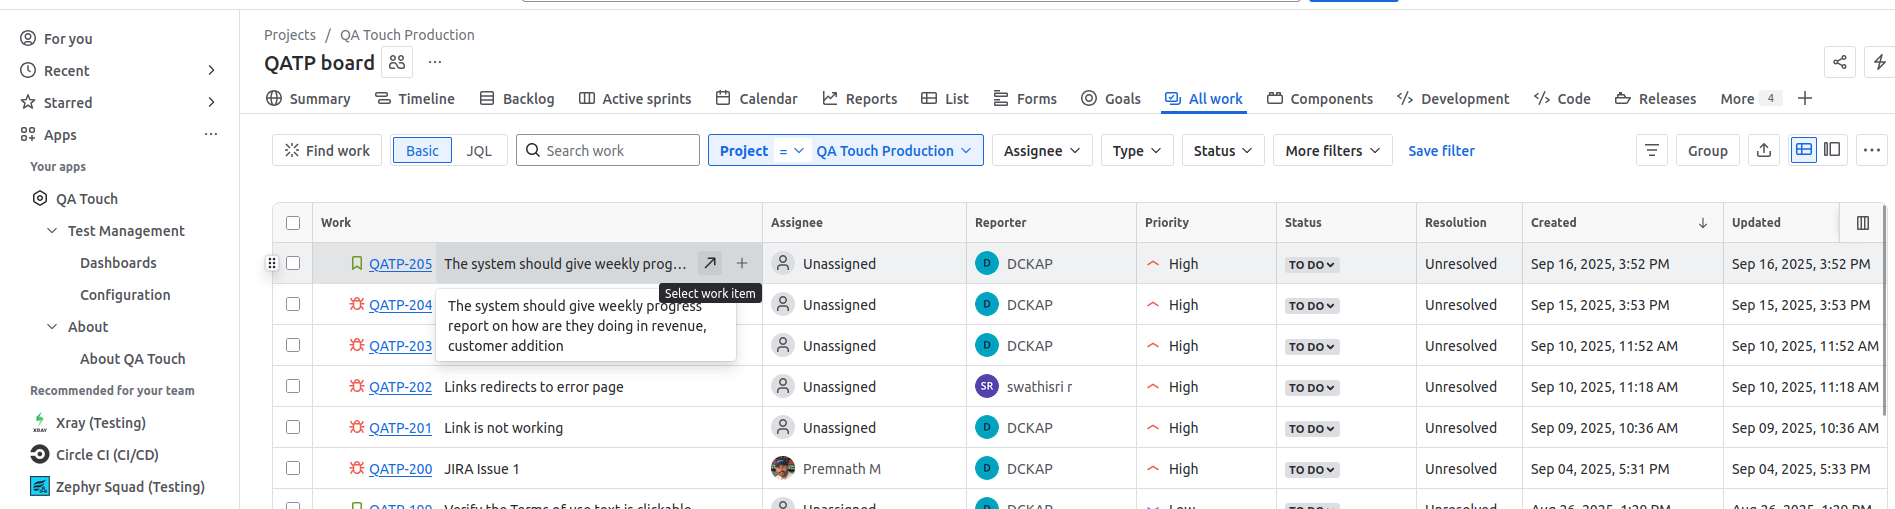1895x509 pixels.
Task: Click swathisri r reporter avatar
Action: click(x=987, y=386)
